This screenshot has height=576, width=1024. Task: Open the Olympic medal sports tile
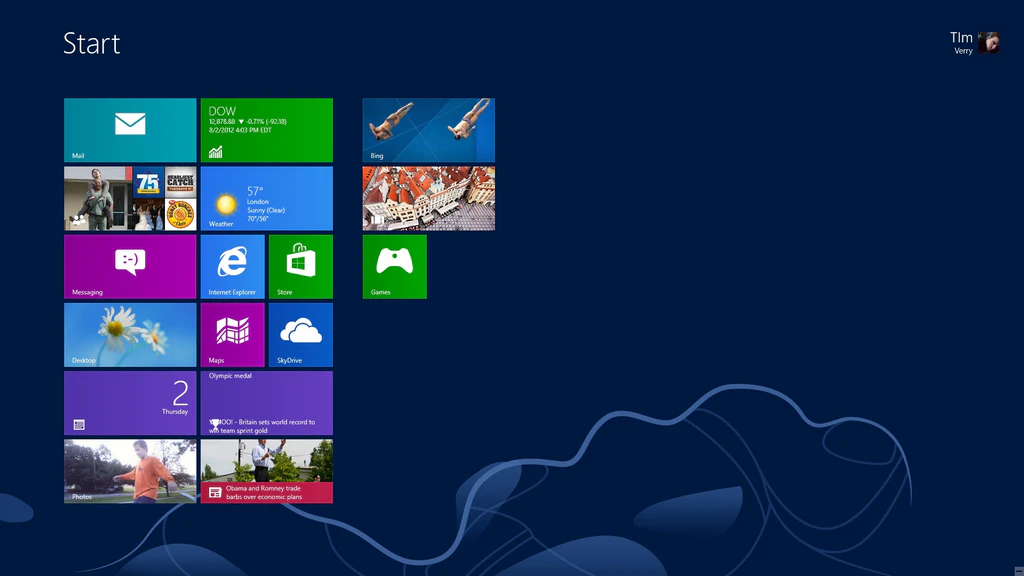(x=266, y=402)
